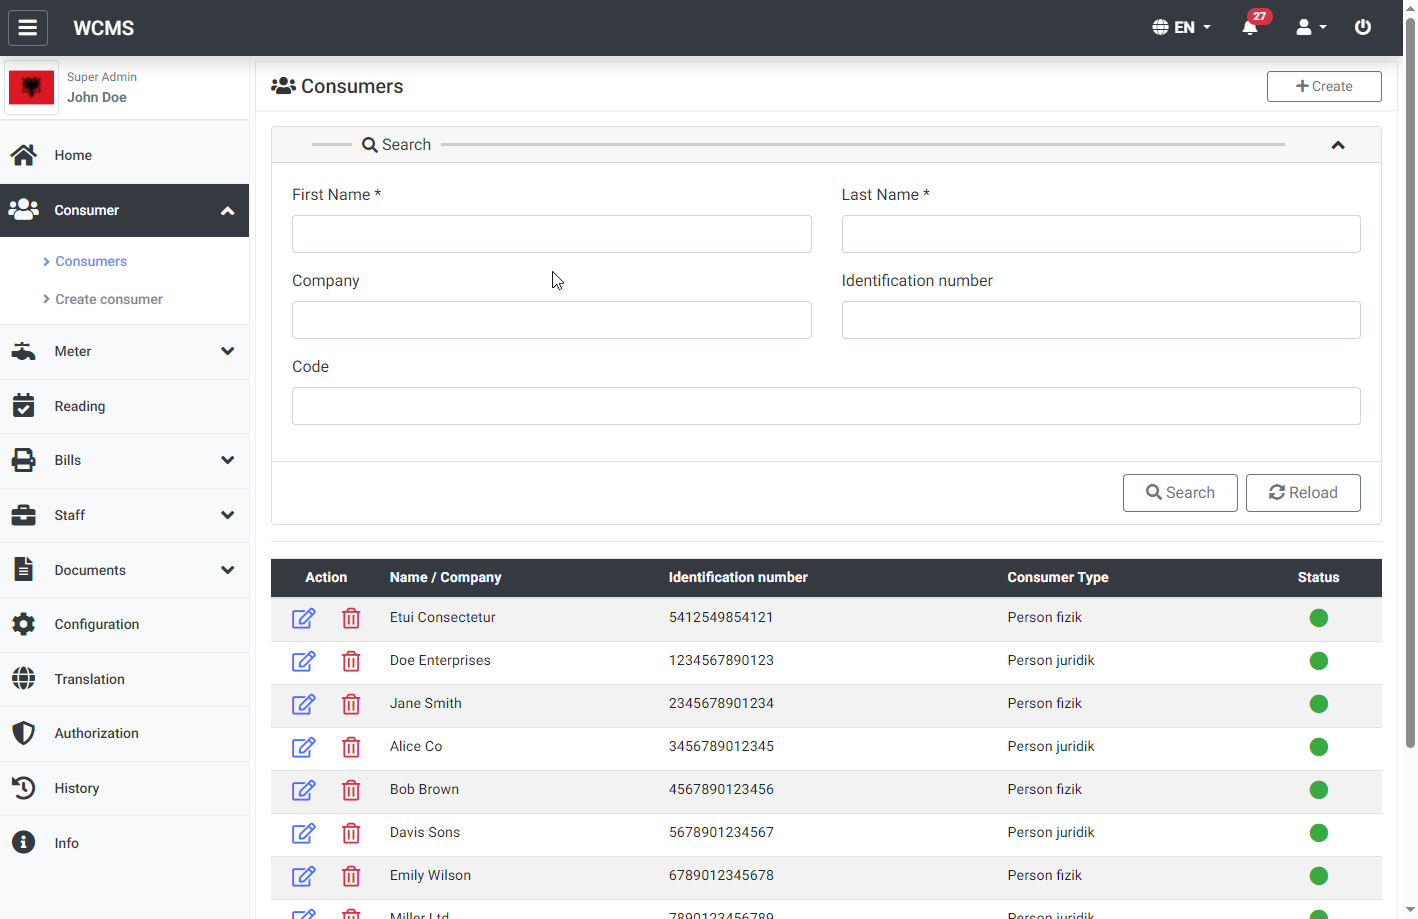This screenshot has width=1418, height=919.
Task: Expand the Meter sidebar menu
Action: tap(124, 351)
